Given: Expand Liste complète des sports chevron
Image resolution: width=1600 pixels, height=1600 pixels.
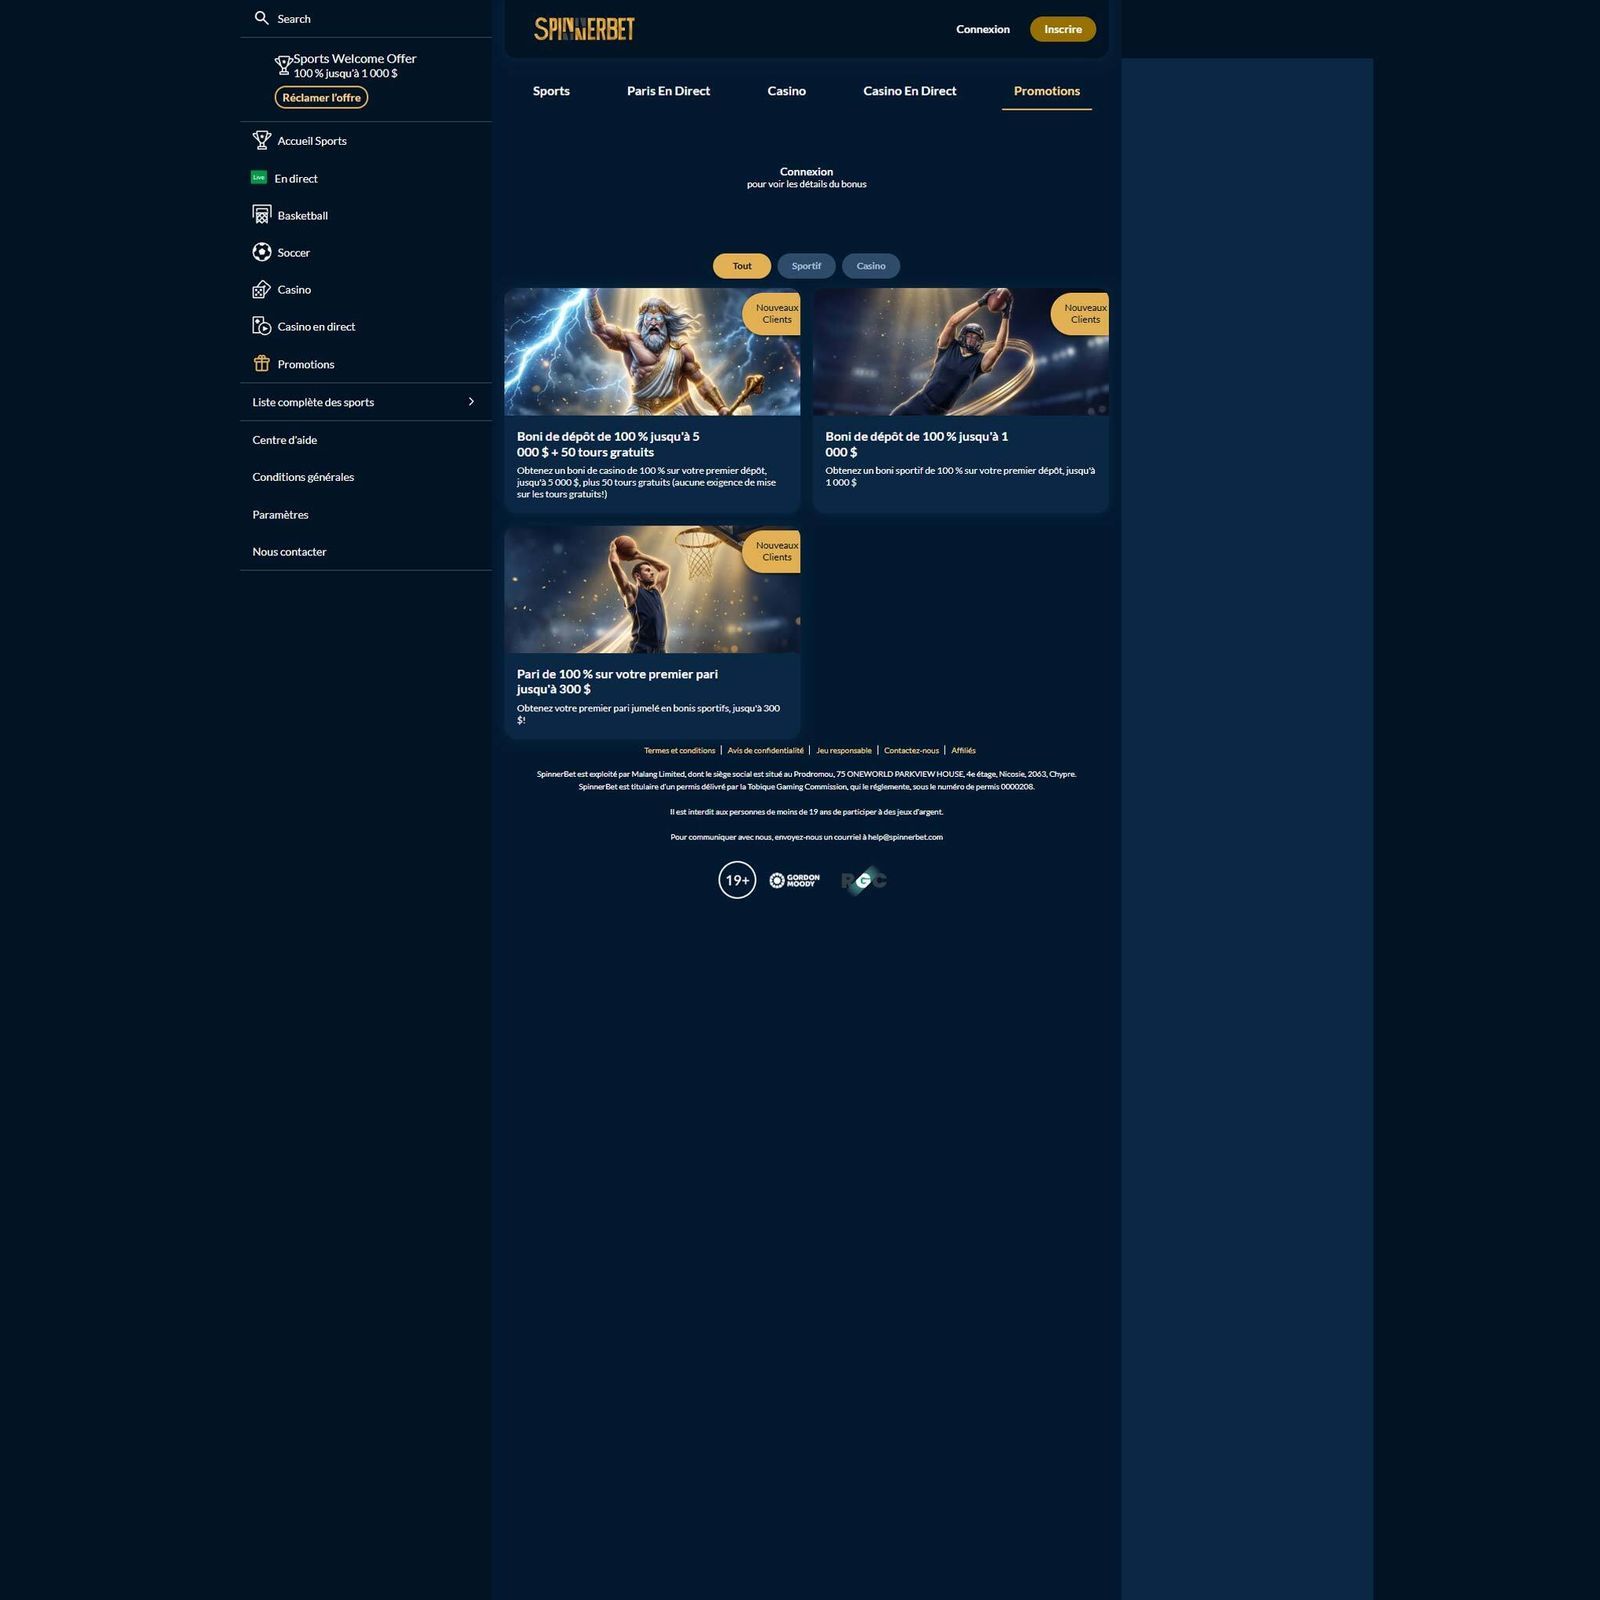Looking at the screenshot, I should pos(471,402).
